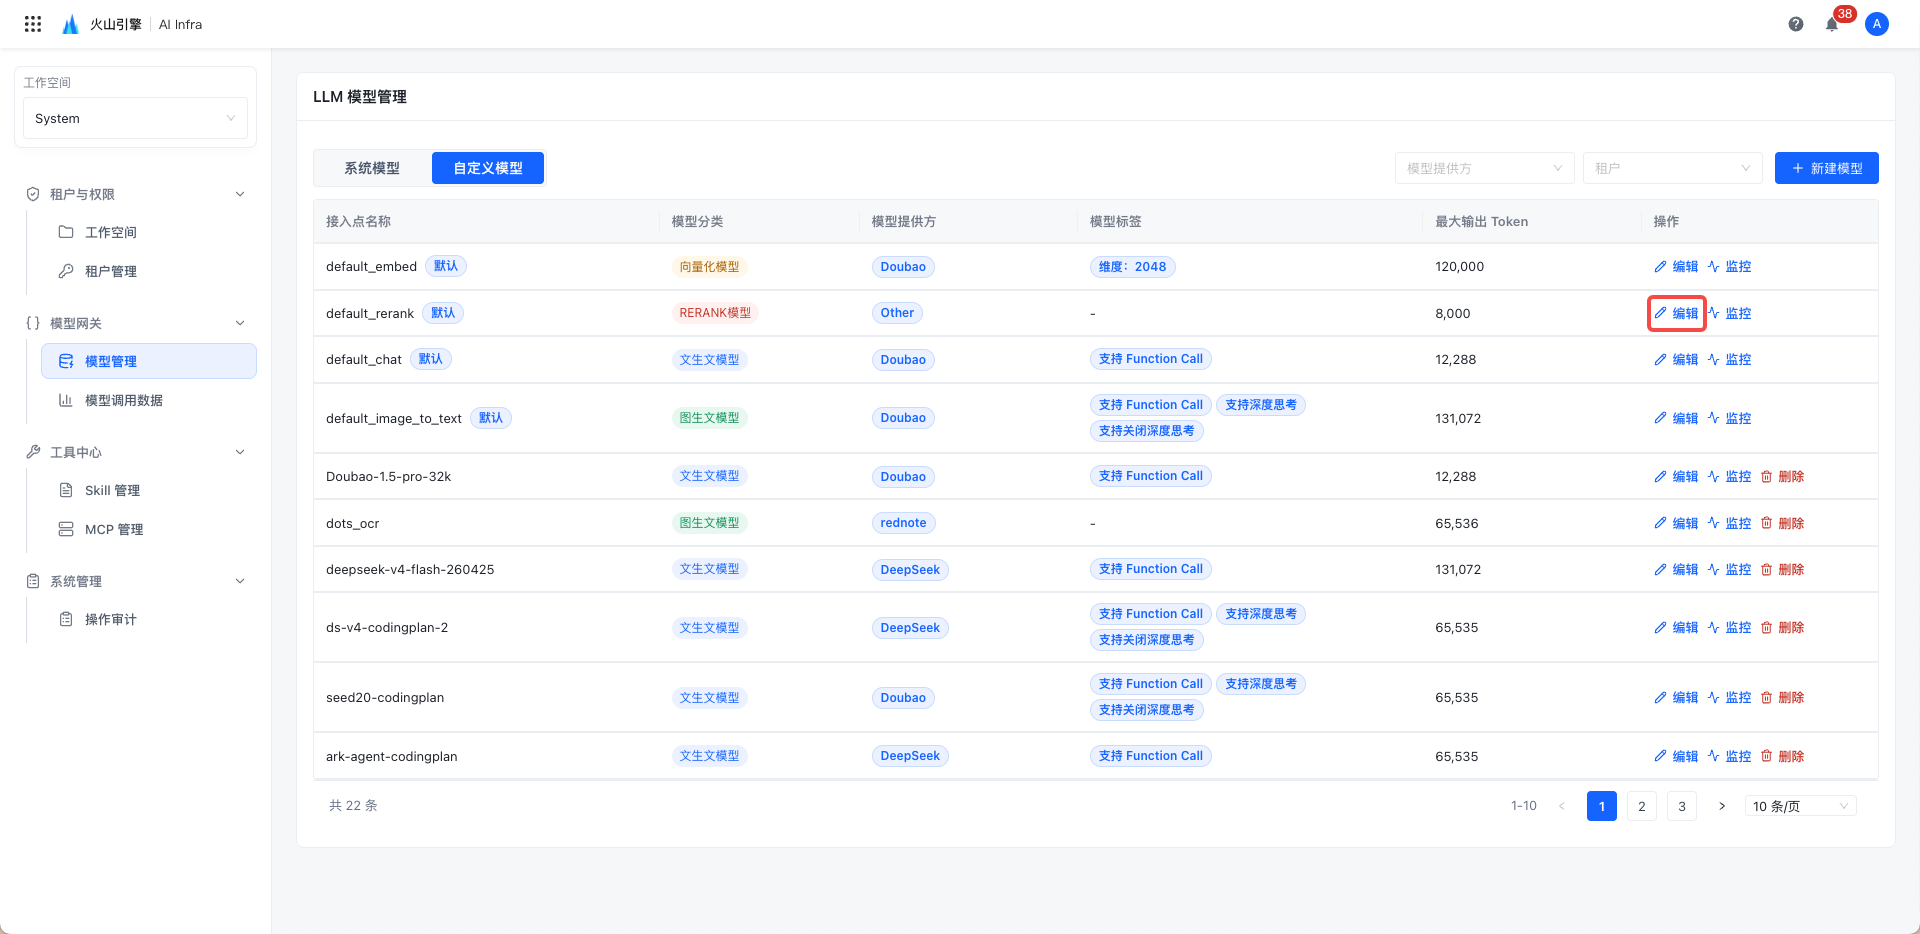
Task: Open monitoring for default_rerank
Action: [1729, 313]
